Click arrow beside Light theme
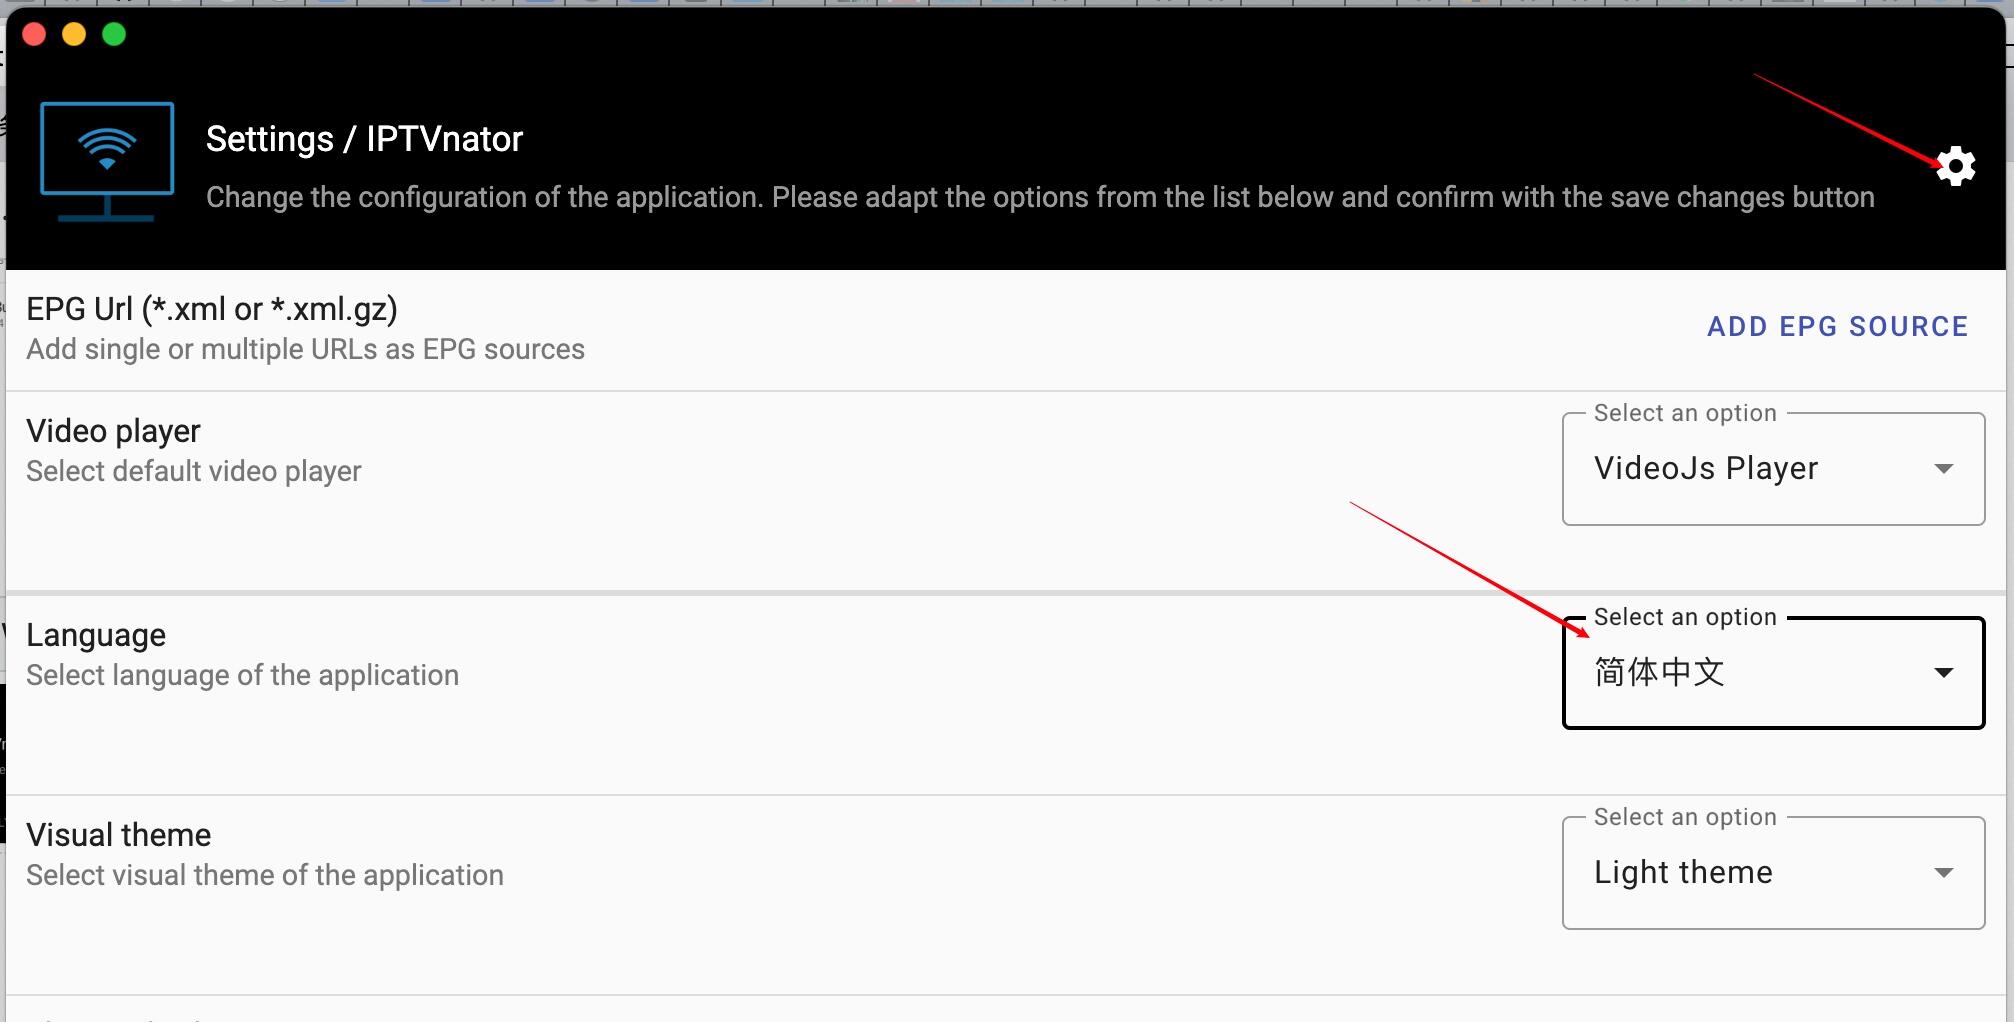The height and width of the screenshot is (1022, 2014). click(x=1943, y=873)
